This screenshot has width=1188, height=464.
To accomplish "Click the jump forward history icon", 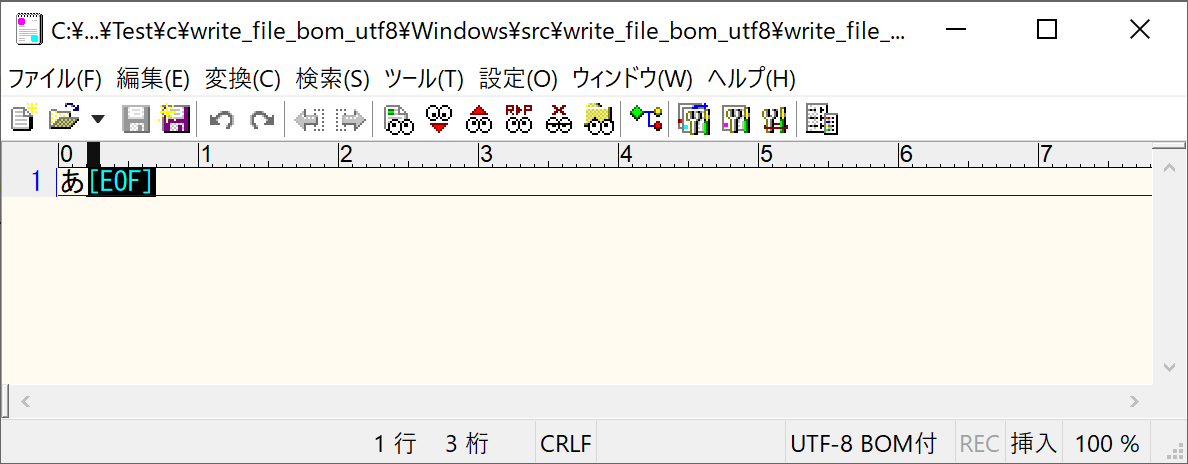I will 351,119.
